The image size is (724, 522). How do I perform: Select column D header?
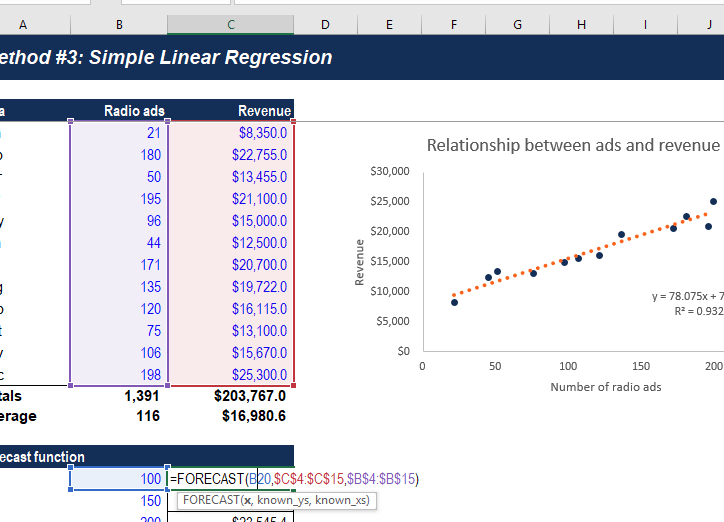[x=326, y=24]
